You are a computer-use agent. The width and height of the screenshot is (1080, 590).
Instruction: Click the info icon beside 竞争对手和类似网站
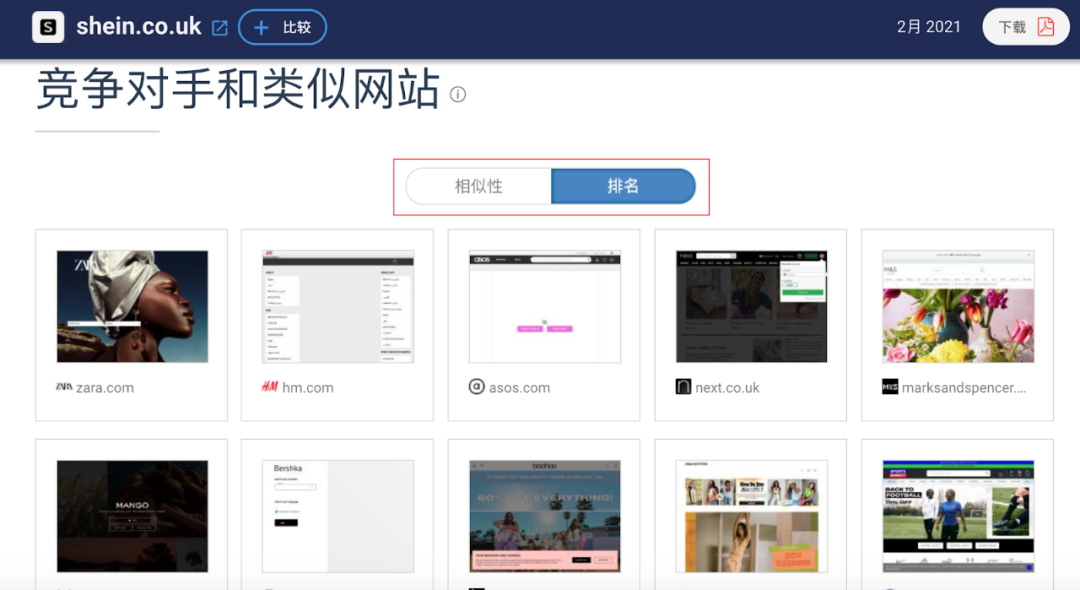[x=458, y=94]
